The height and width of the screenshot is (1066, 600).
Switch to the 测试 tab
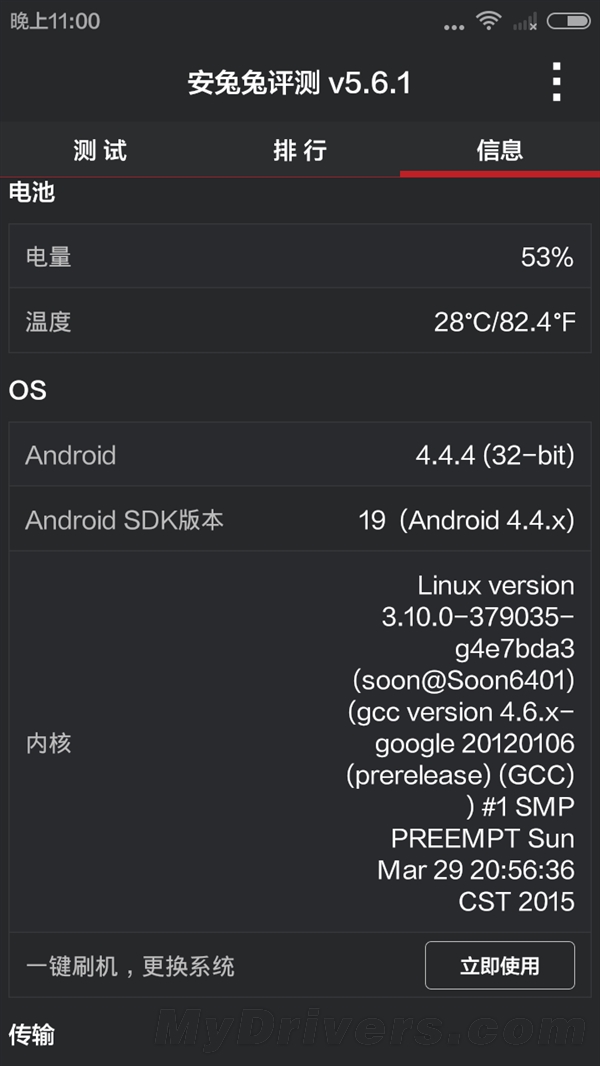(x=100, y=149)
